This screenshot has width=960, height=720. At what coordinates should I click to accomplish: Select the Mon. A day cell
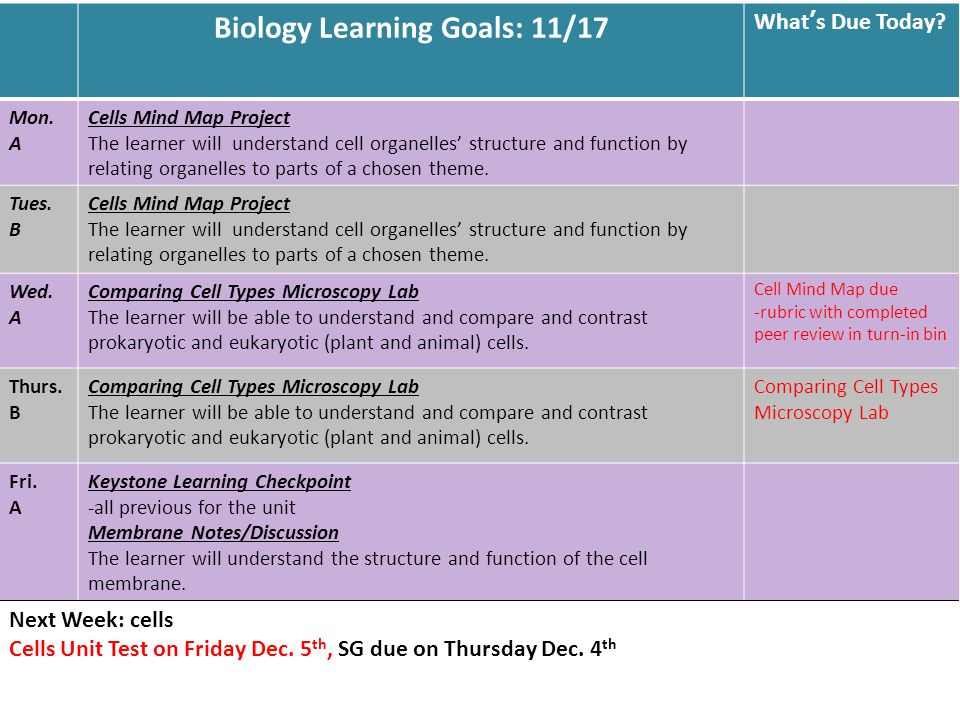(x=39, y=143)
